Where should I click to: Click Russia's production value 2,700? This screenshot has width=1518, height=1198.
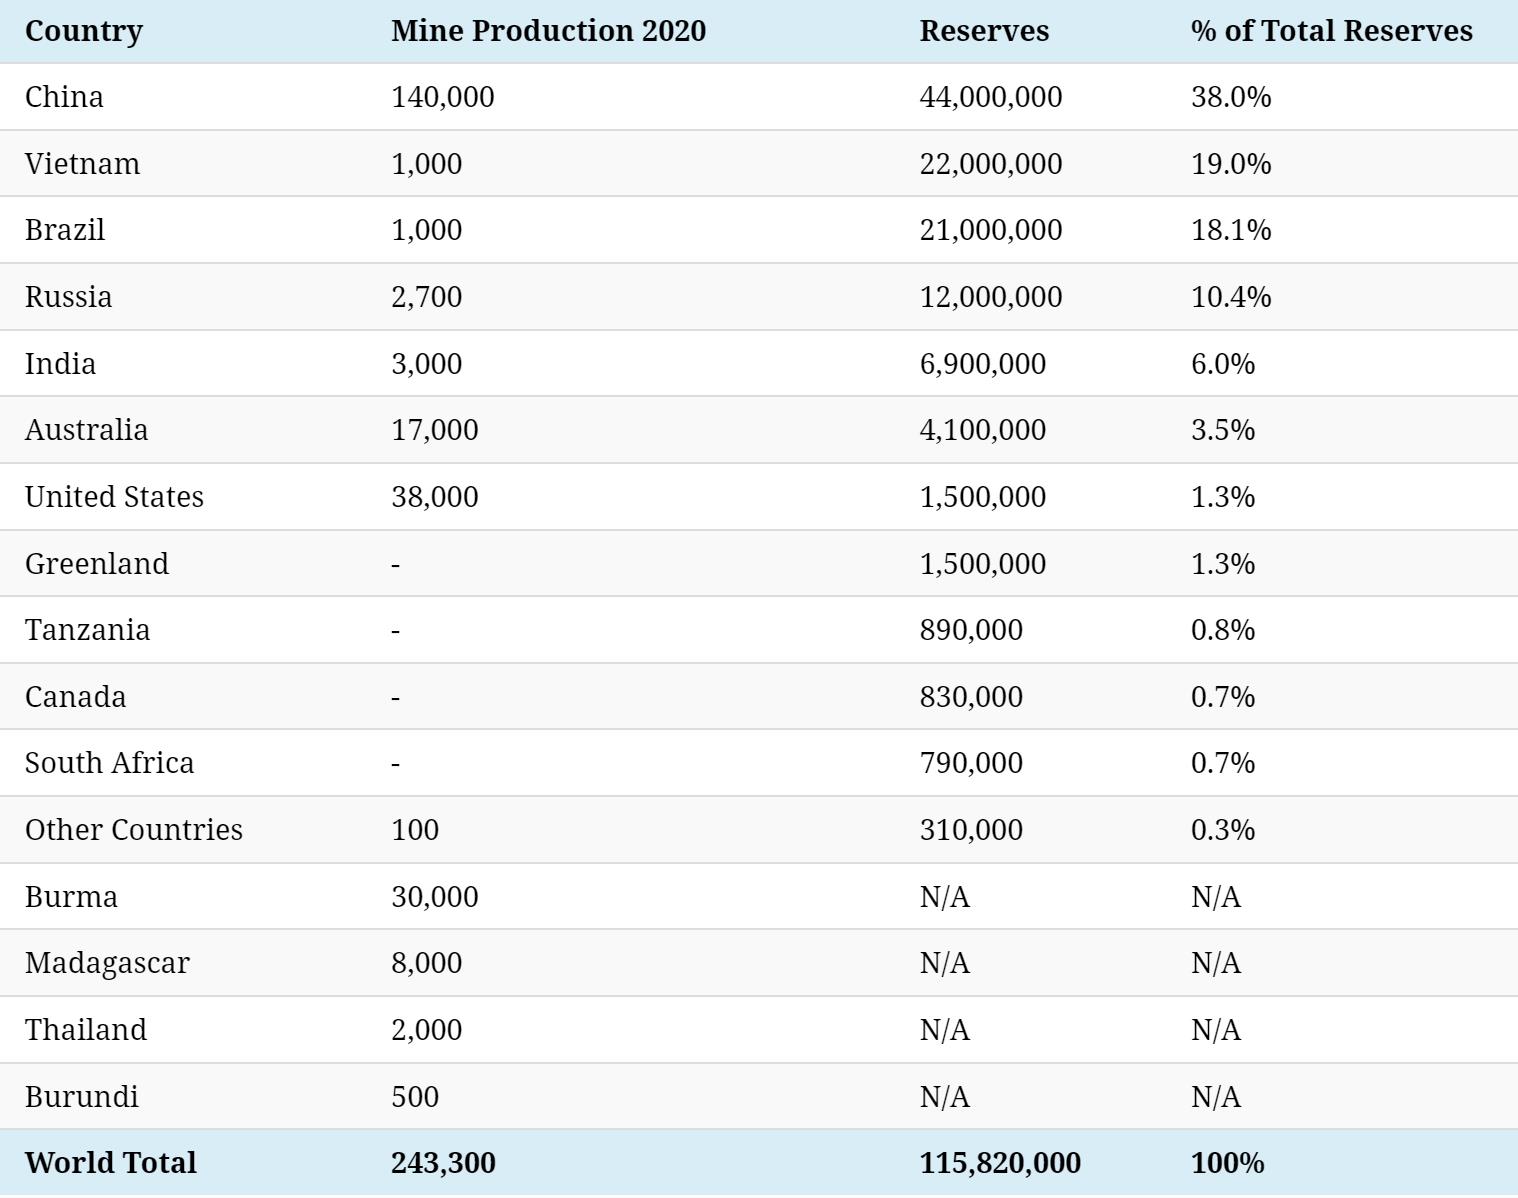point(427,297)
